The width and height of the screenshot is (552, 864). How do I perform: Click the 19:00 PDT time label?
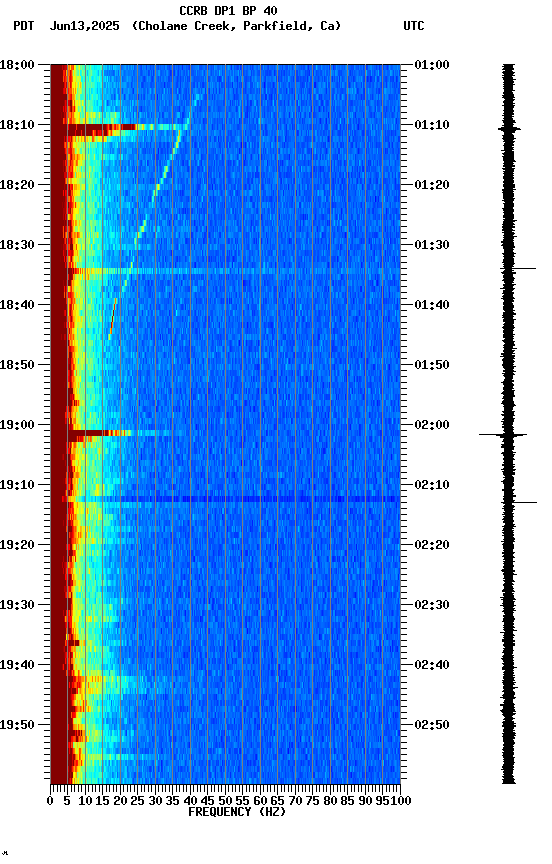[17, 425]
